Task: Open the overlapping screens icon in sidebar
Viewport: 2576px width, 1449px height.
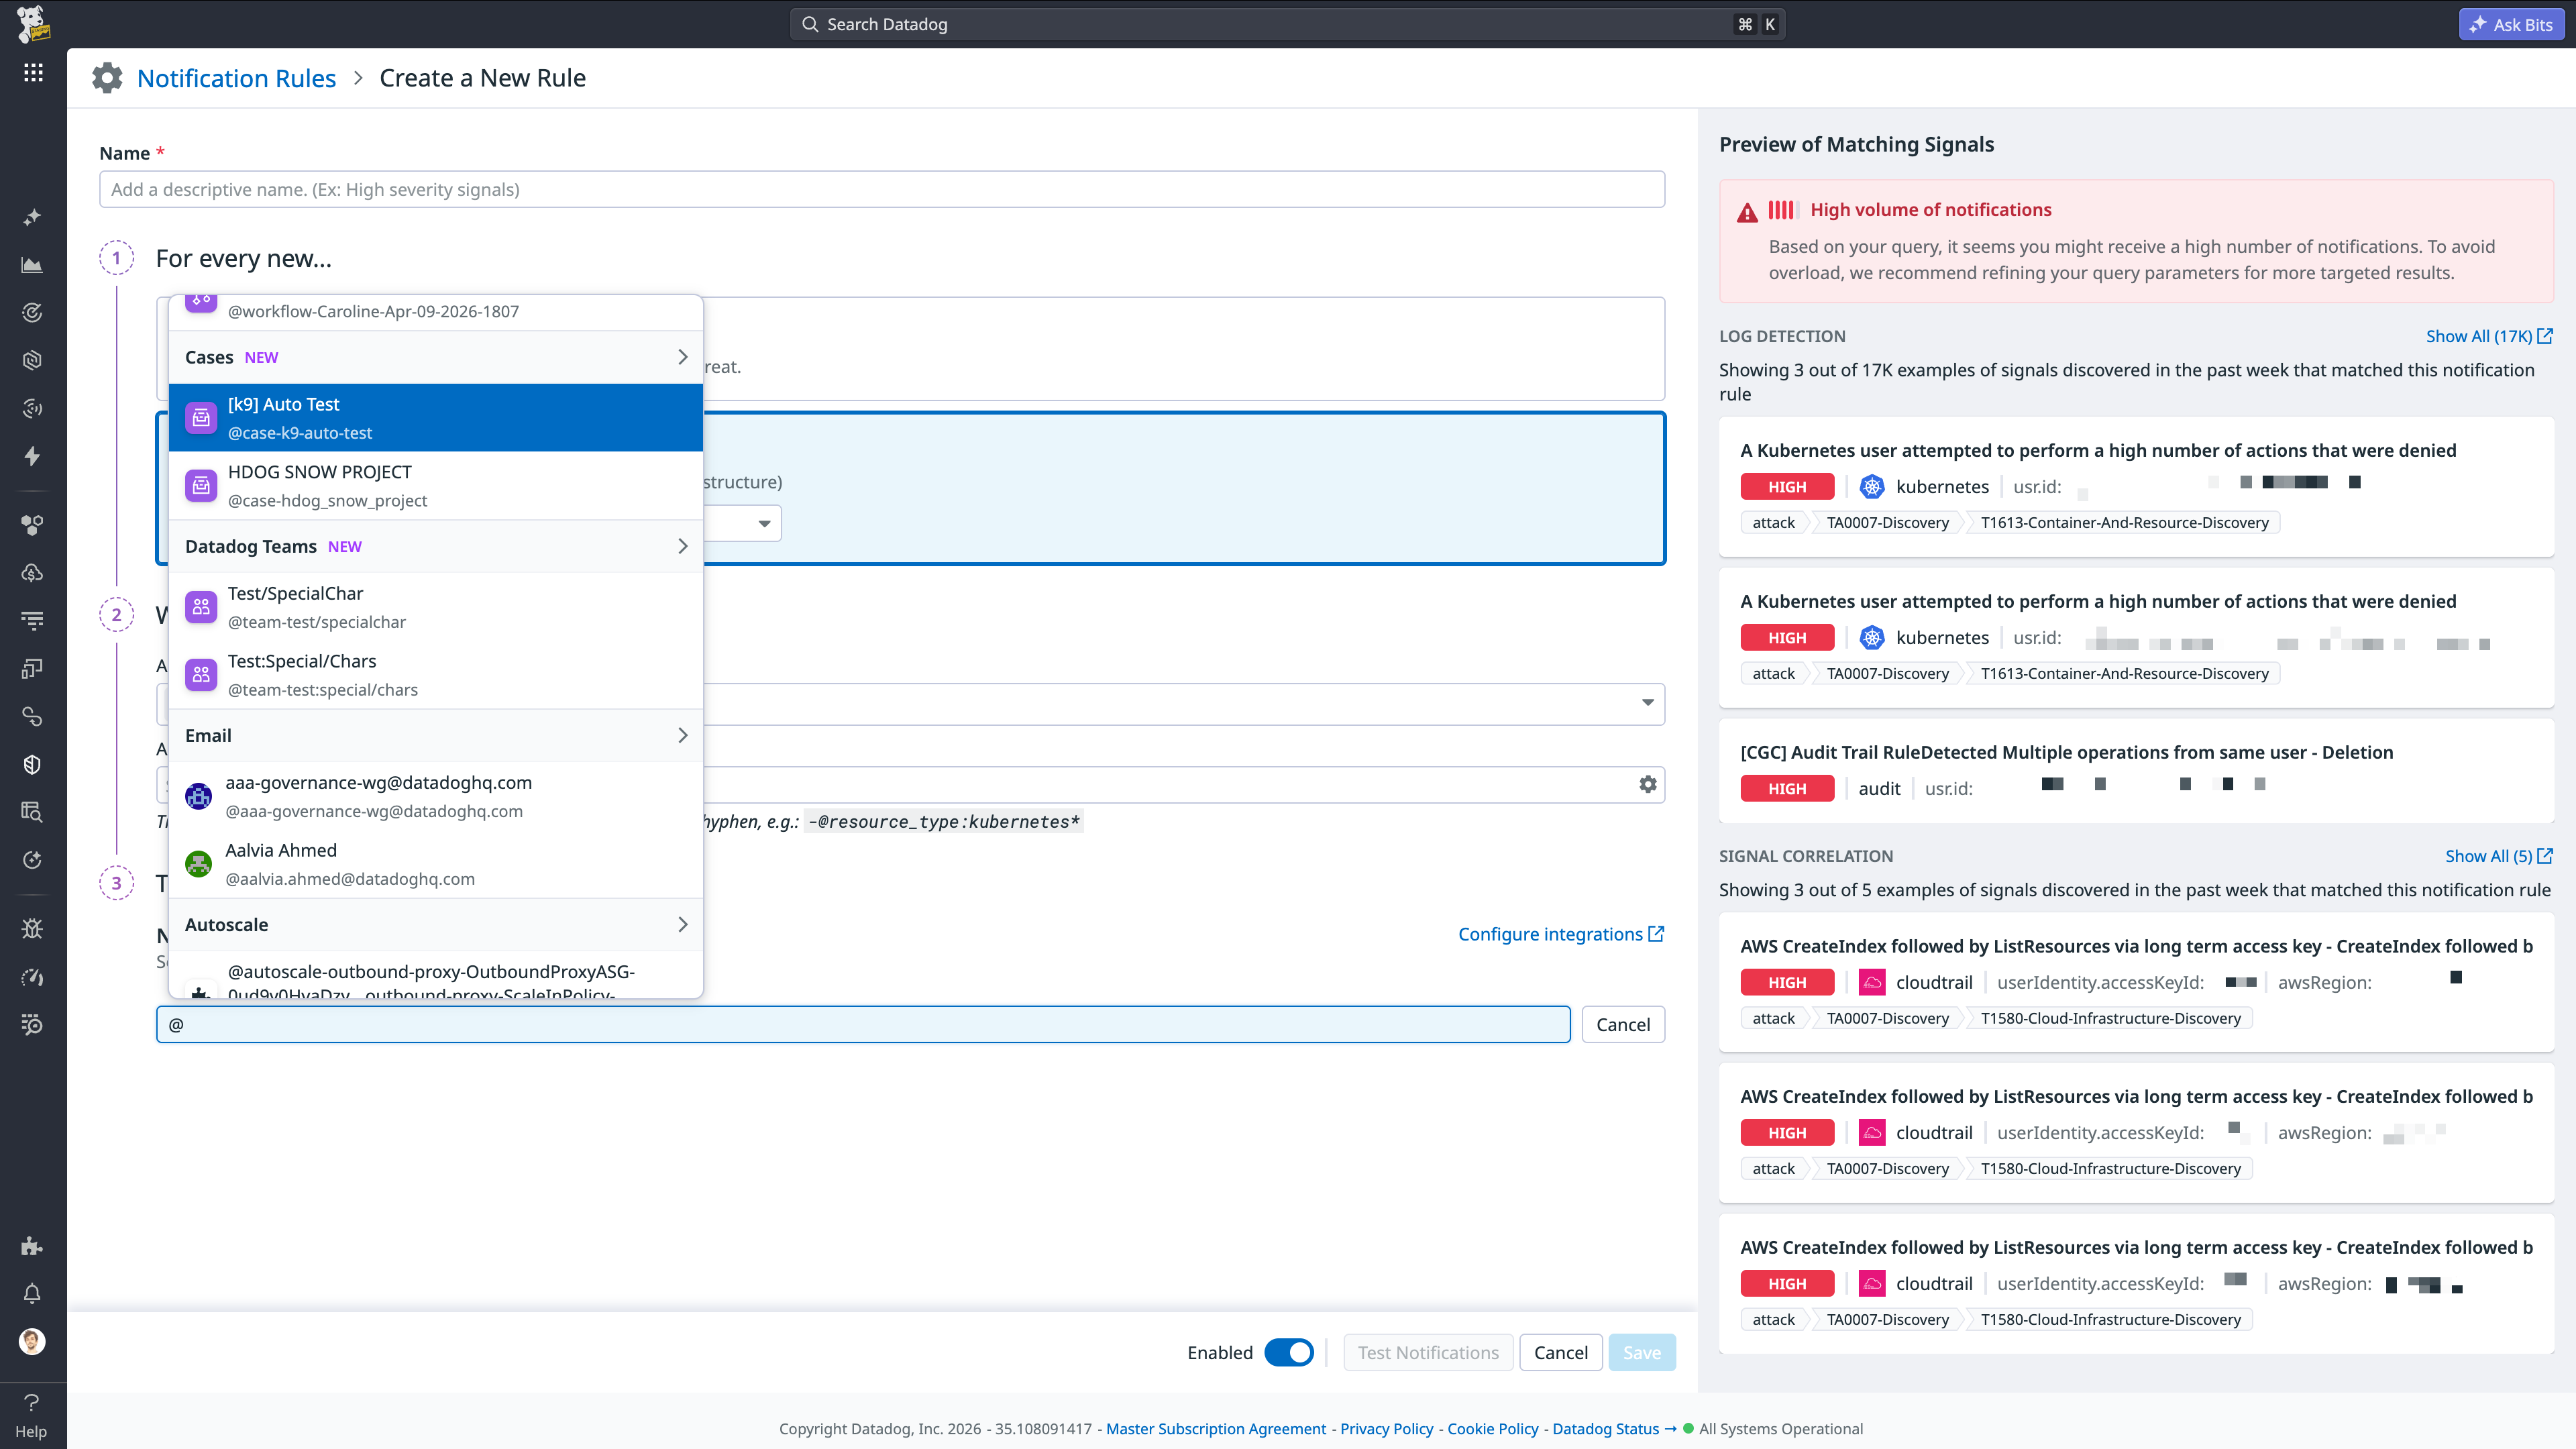Action: 33,669
